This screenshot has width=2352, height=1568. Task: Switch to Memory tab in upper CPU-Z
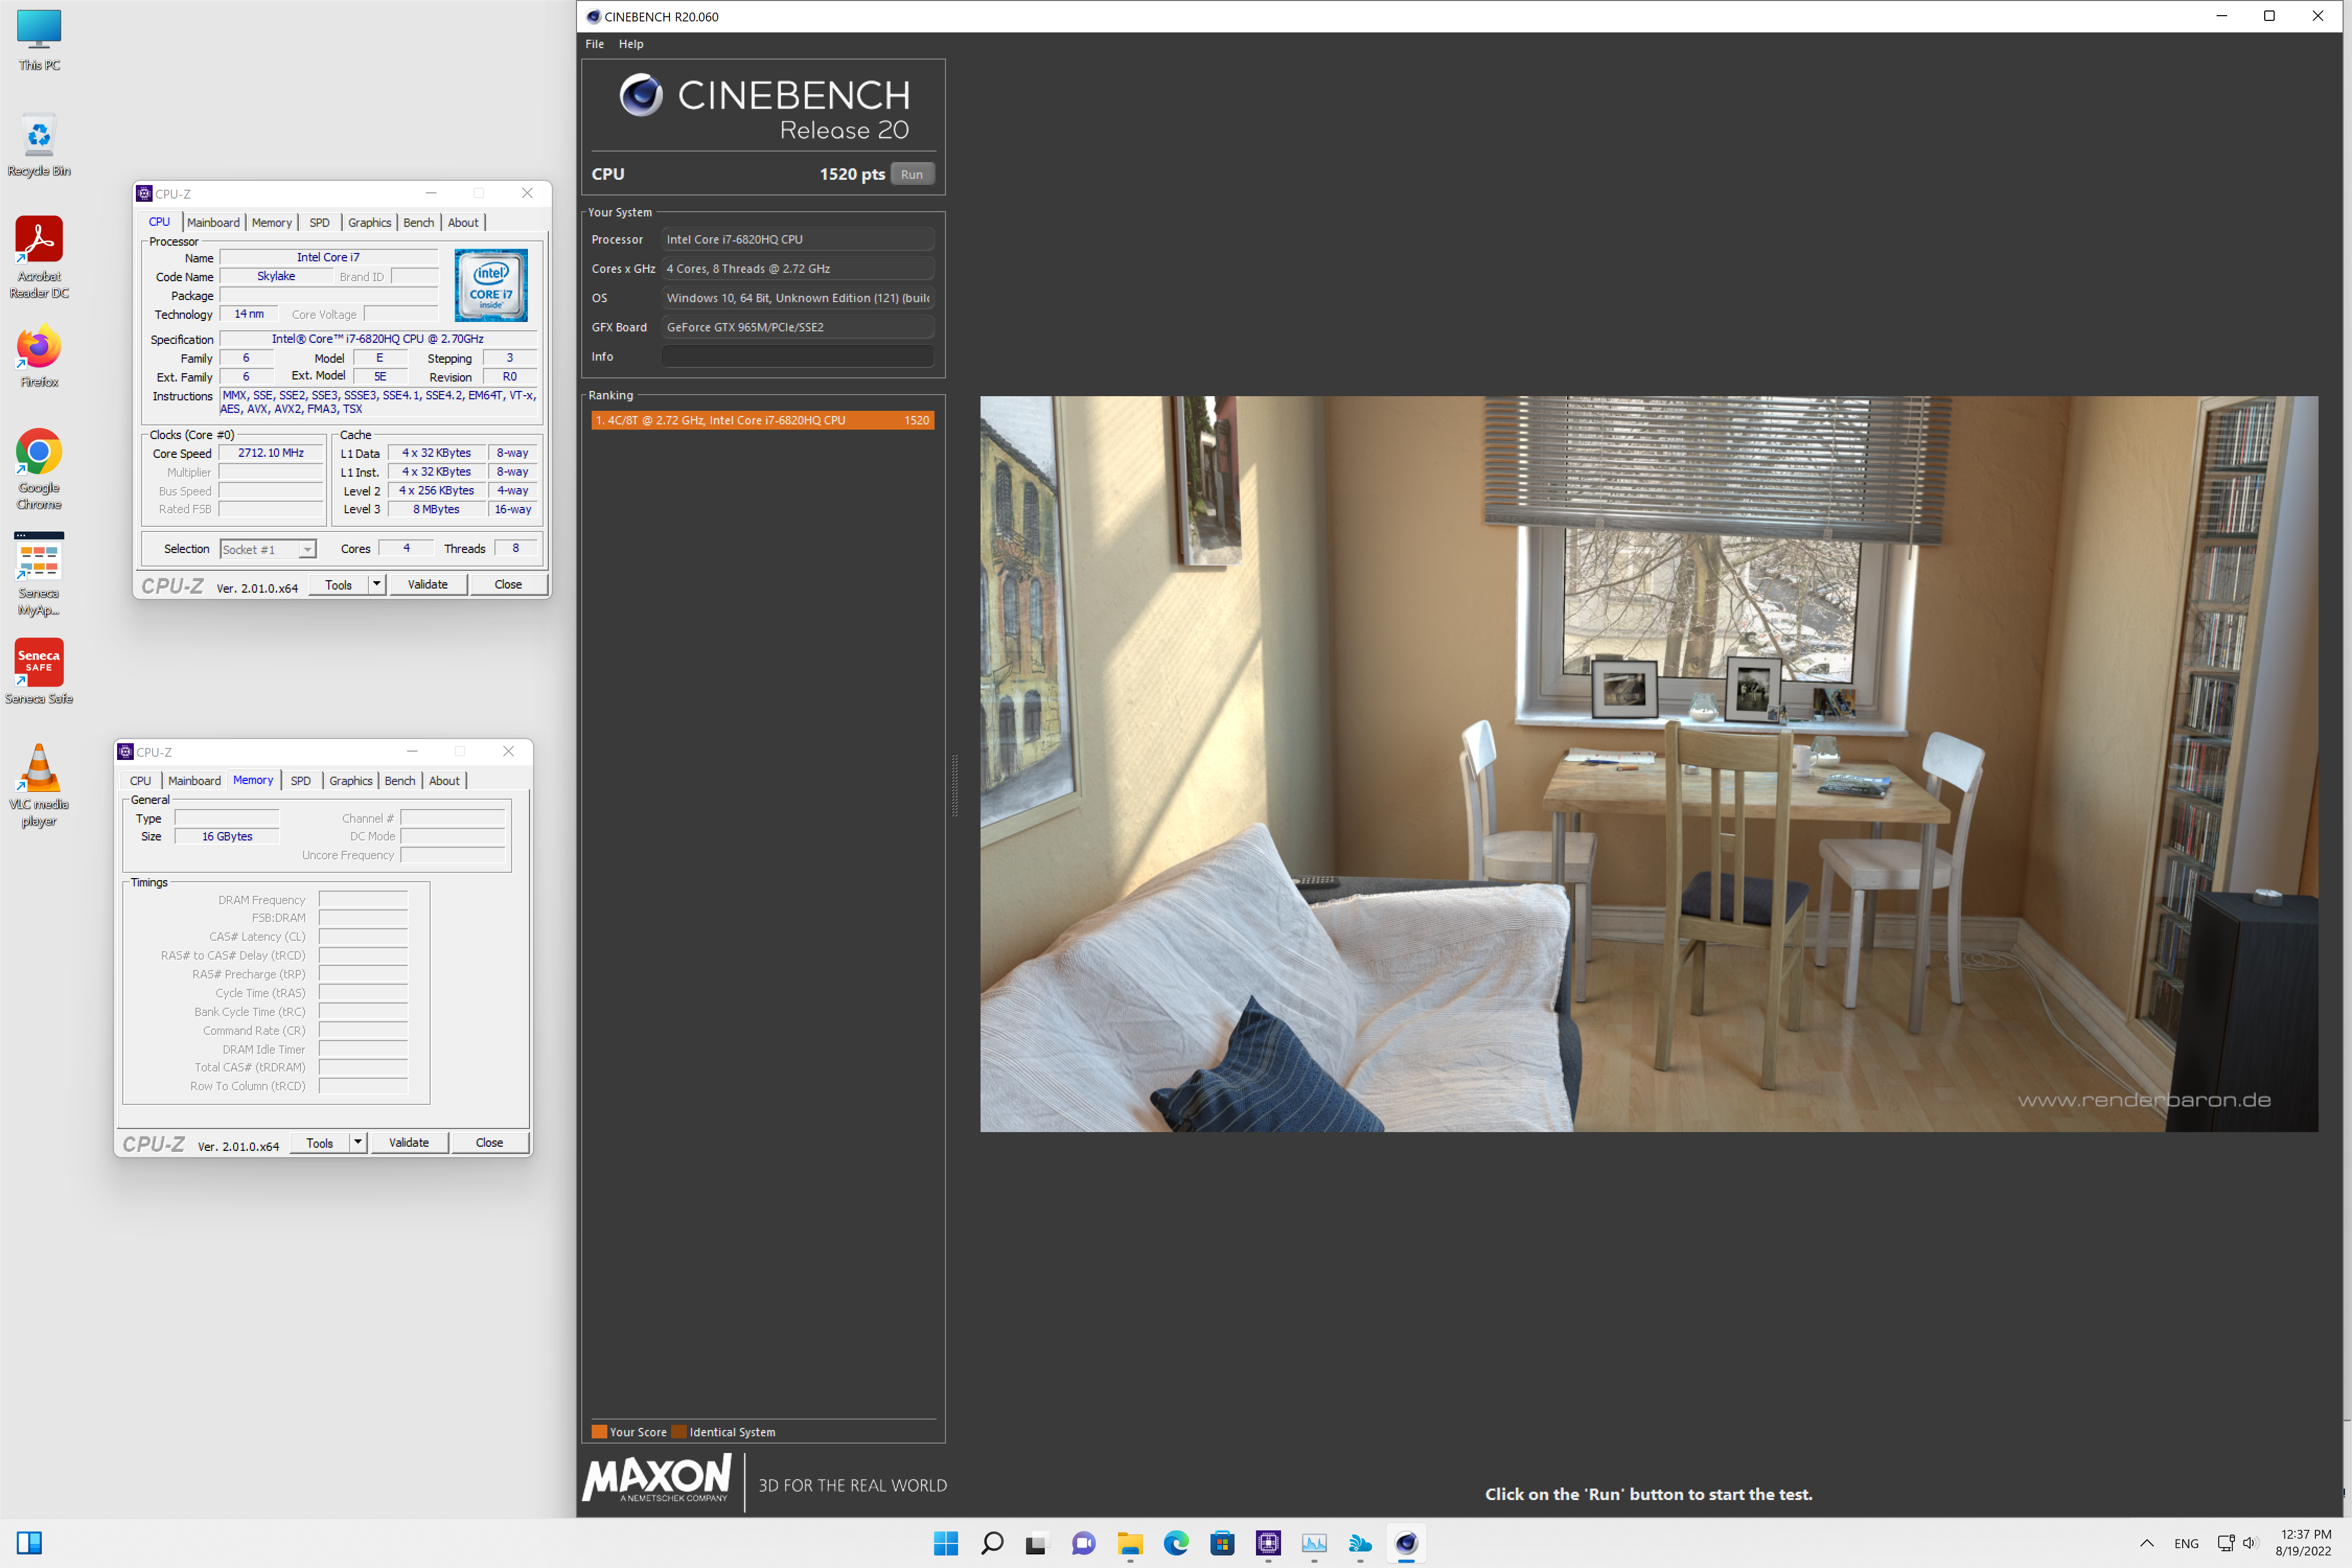(x=272, y=222)
